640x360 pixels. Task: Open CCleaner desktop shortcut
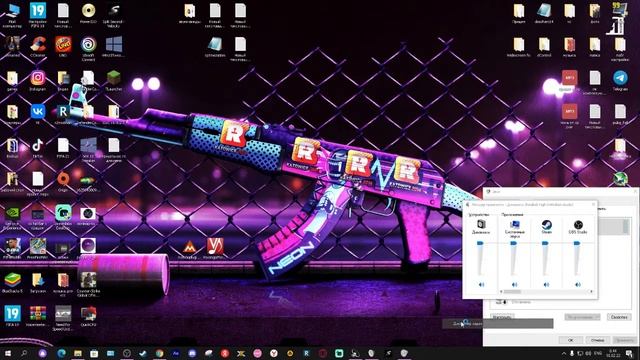(x=38, y=47)
